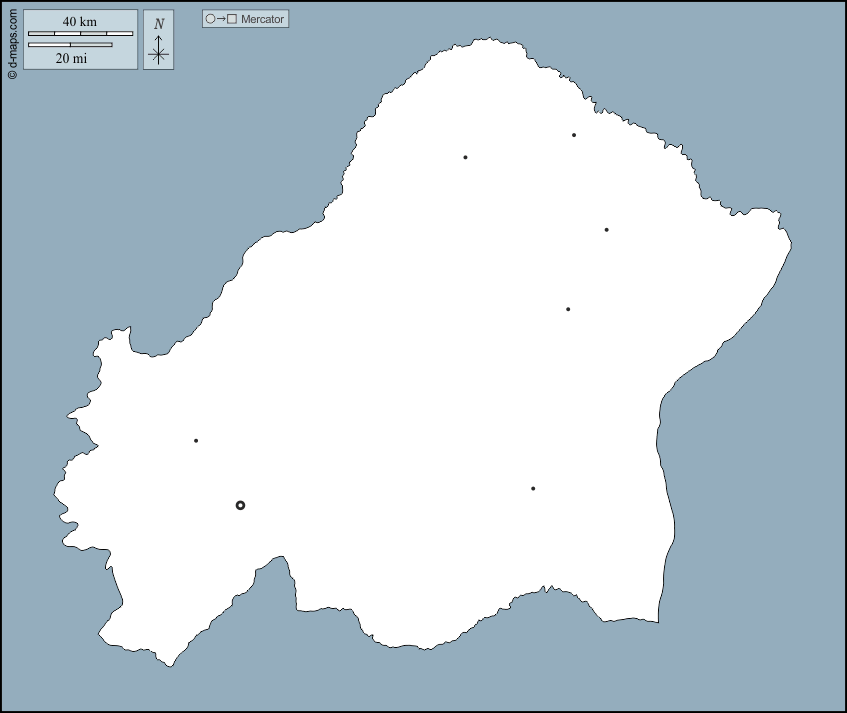847x713 pixels.
Task: Click the city dot nearest the region's center-east
Action: [568, 309]
